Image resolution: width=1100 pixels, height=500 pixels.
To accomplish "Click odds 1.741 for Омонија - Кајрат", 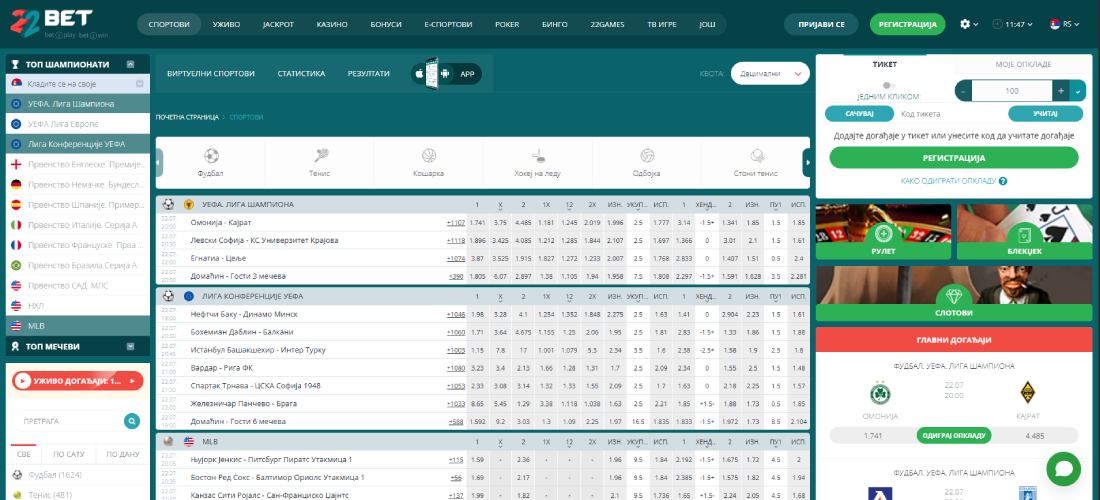I will (x=477, y=222).
